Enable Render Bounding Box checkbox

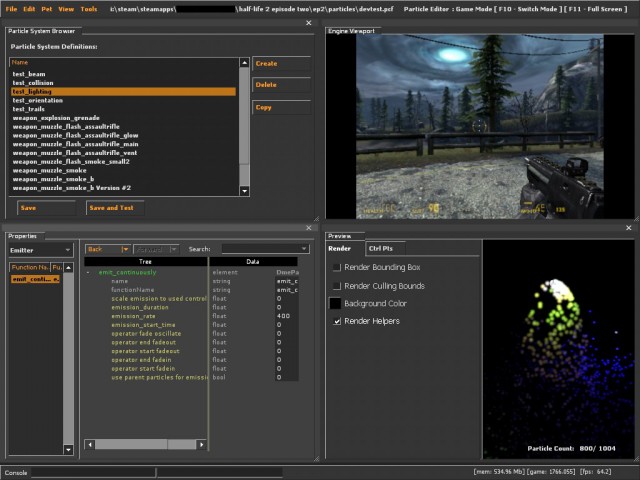(336, 268)
